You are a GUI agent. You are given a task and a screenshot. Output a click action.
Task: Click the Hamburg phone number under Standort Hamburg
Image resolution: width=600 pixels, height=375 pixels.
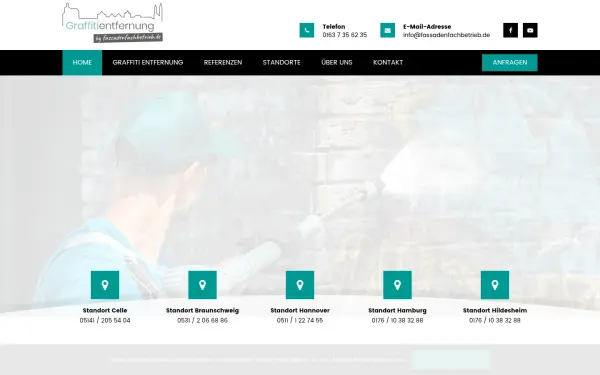(397, 320)
